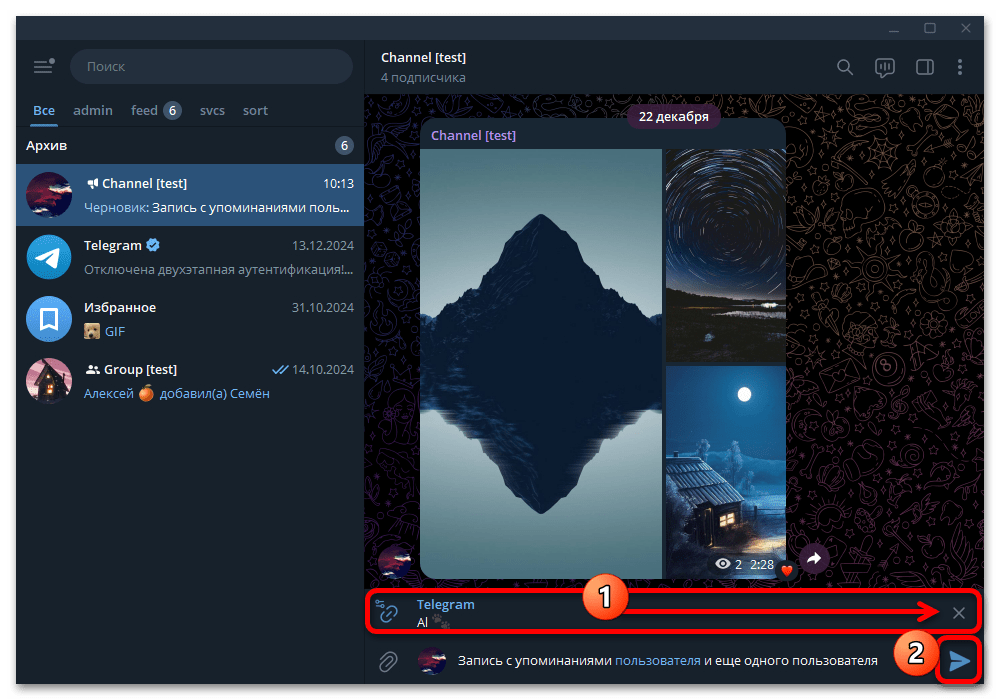The image size is (1000, 700).
Task: Click the Channel [test] chat avatar
Action: coord(49,195)
